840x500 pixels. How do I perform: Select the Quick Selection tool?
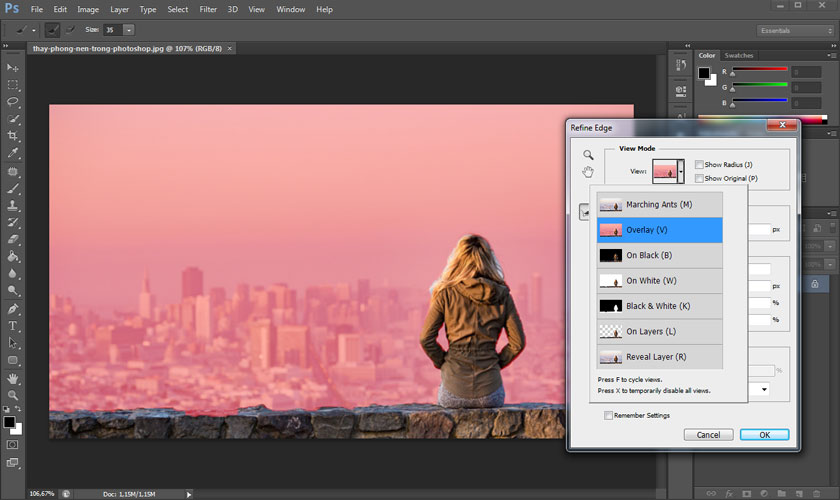click(x=13, y=118)
